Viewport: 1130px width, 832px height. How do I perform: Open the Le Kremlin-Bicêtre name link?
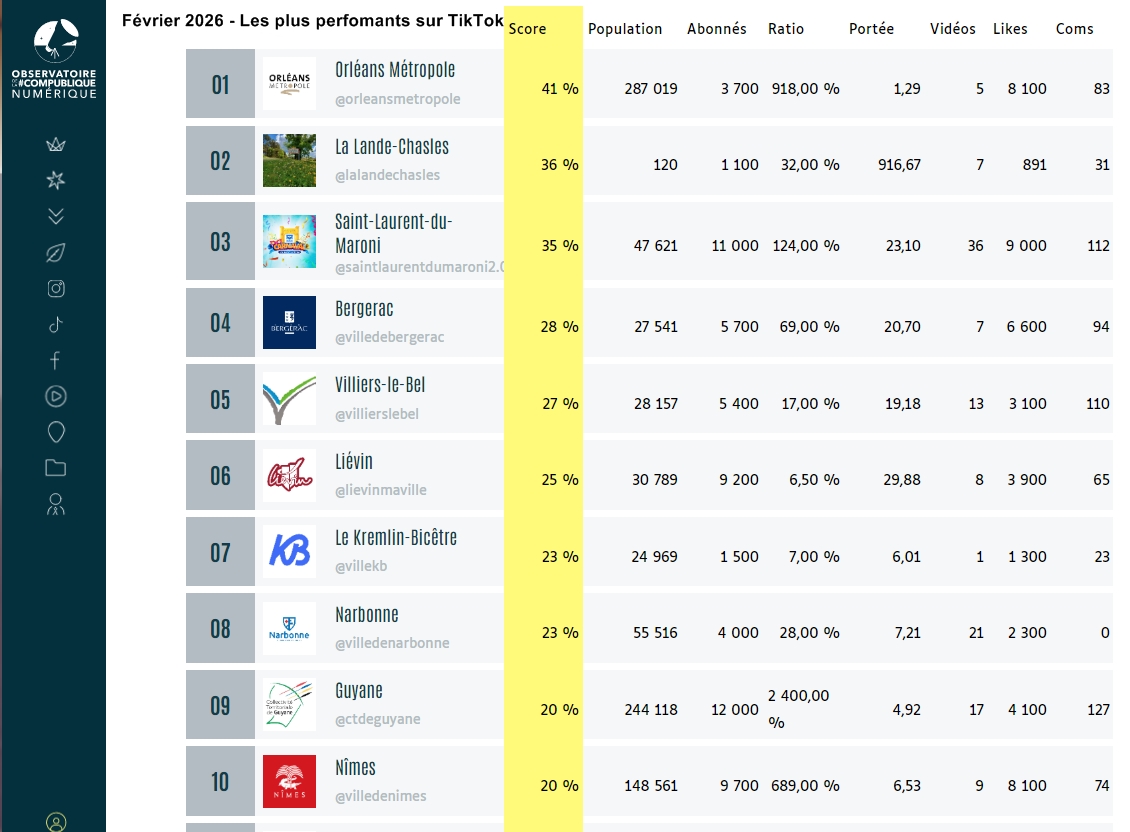coord(396,538)
